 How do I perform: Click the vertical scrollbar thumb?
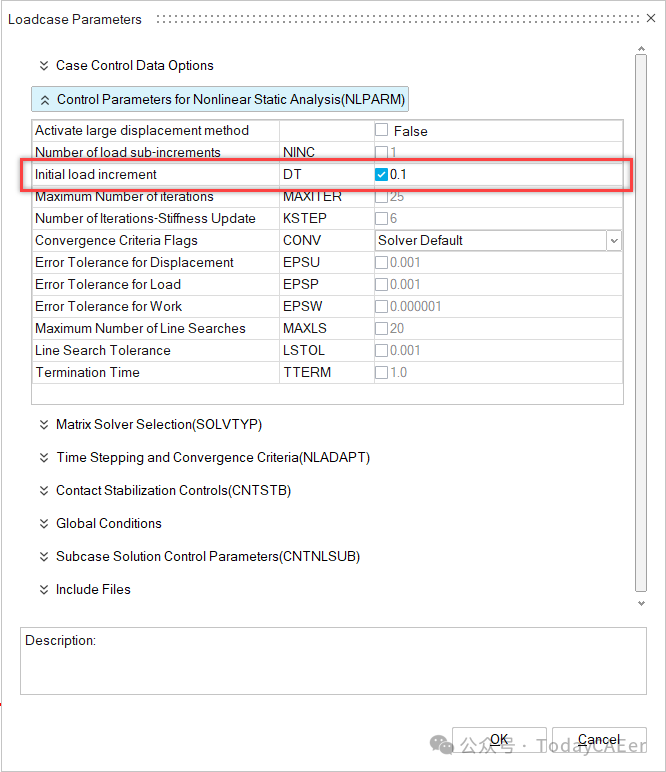(641, 322)
